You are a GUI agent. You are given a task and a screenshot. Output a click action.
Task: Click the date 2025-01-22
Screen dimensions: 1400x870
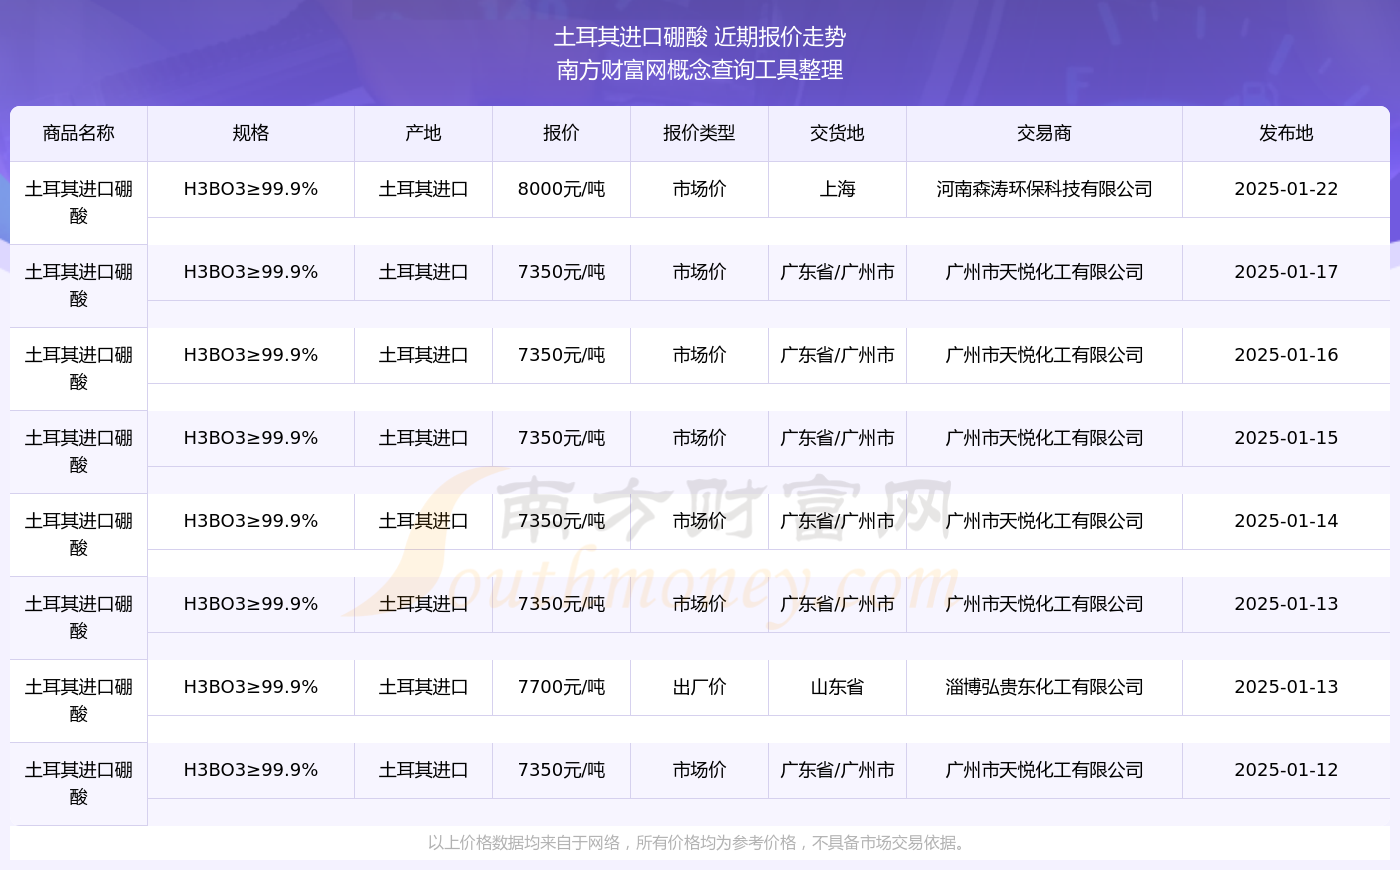point(1286,189)
